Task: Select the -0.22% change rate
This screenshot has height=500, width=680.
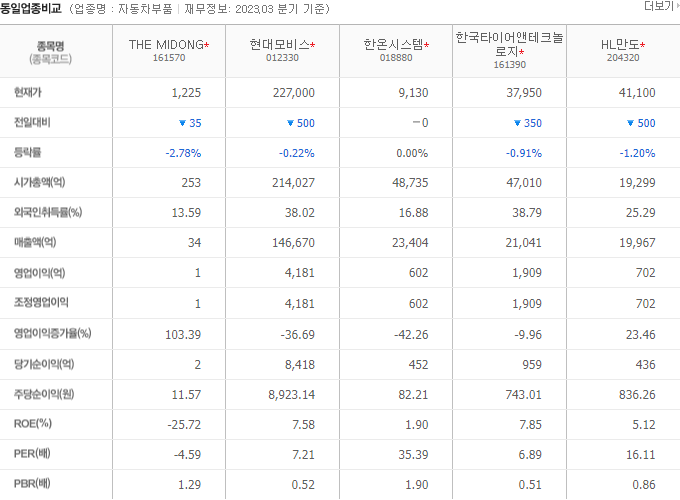Action: (x=297, y=153)
